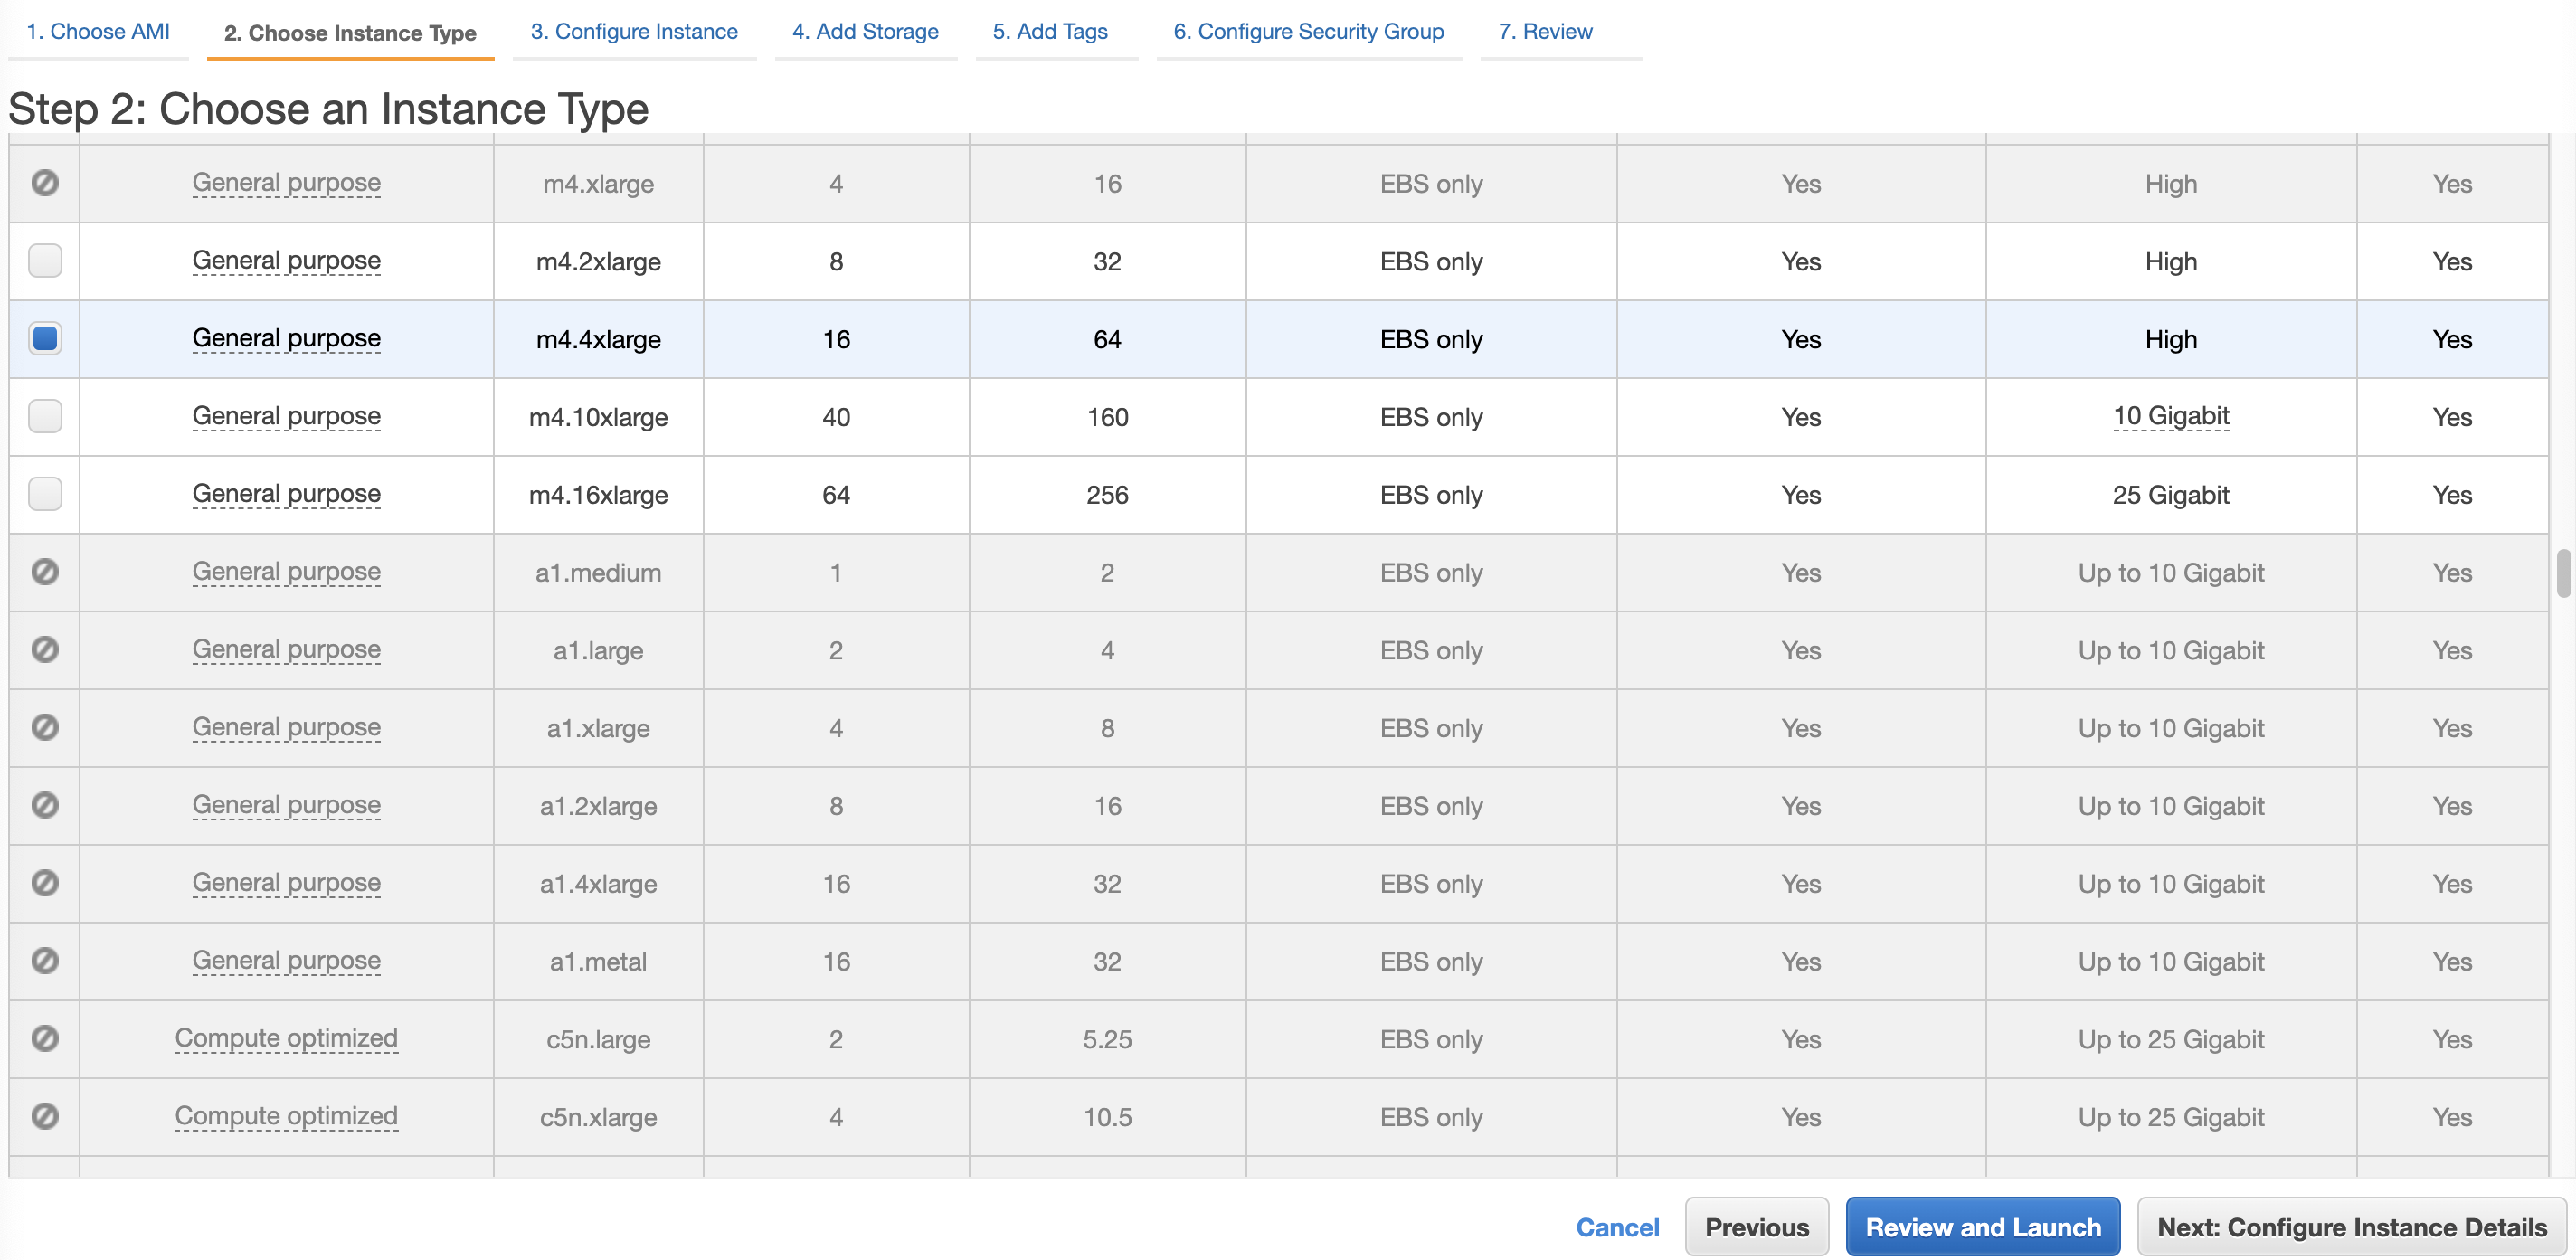Switch to the 4. Add Storage step
Viewport: 2576px width, 1260px height.
tap(865, 32)
